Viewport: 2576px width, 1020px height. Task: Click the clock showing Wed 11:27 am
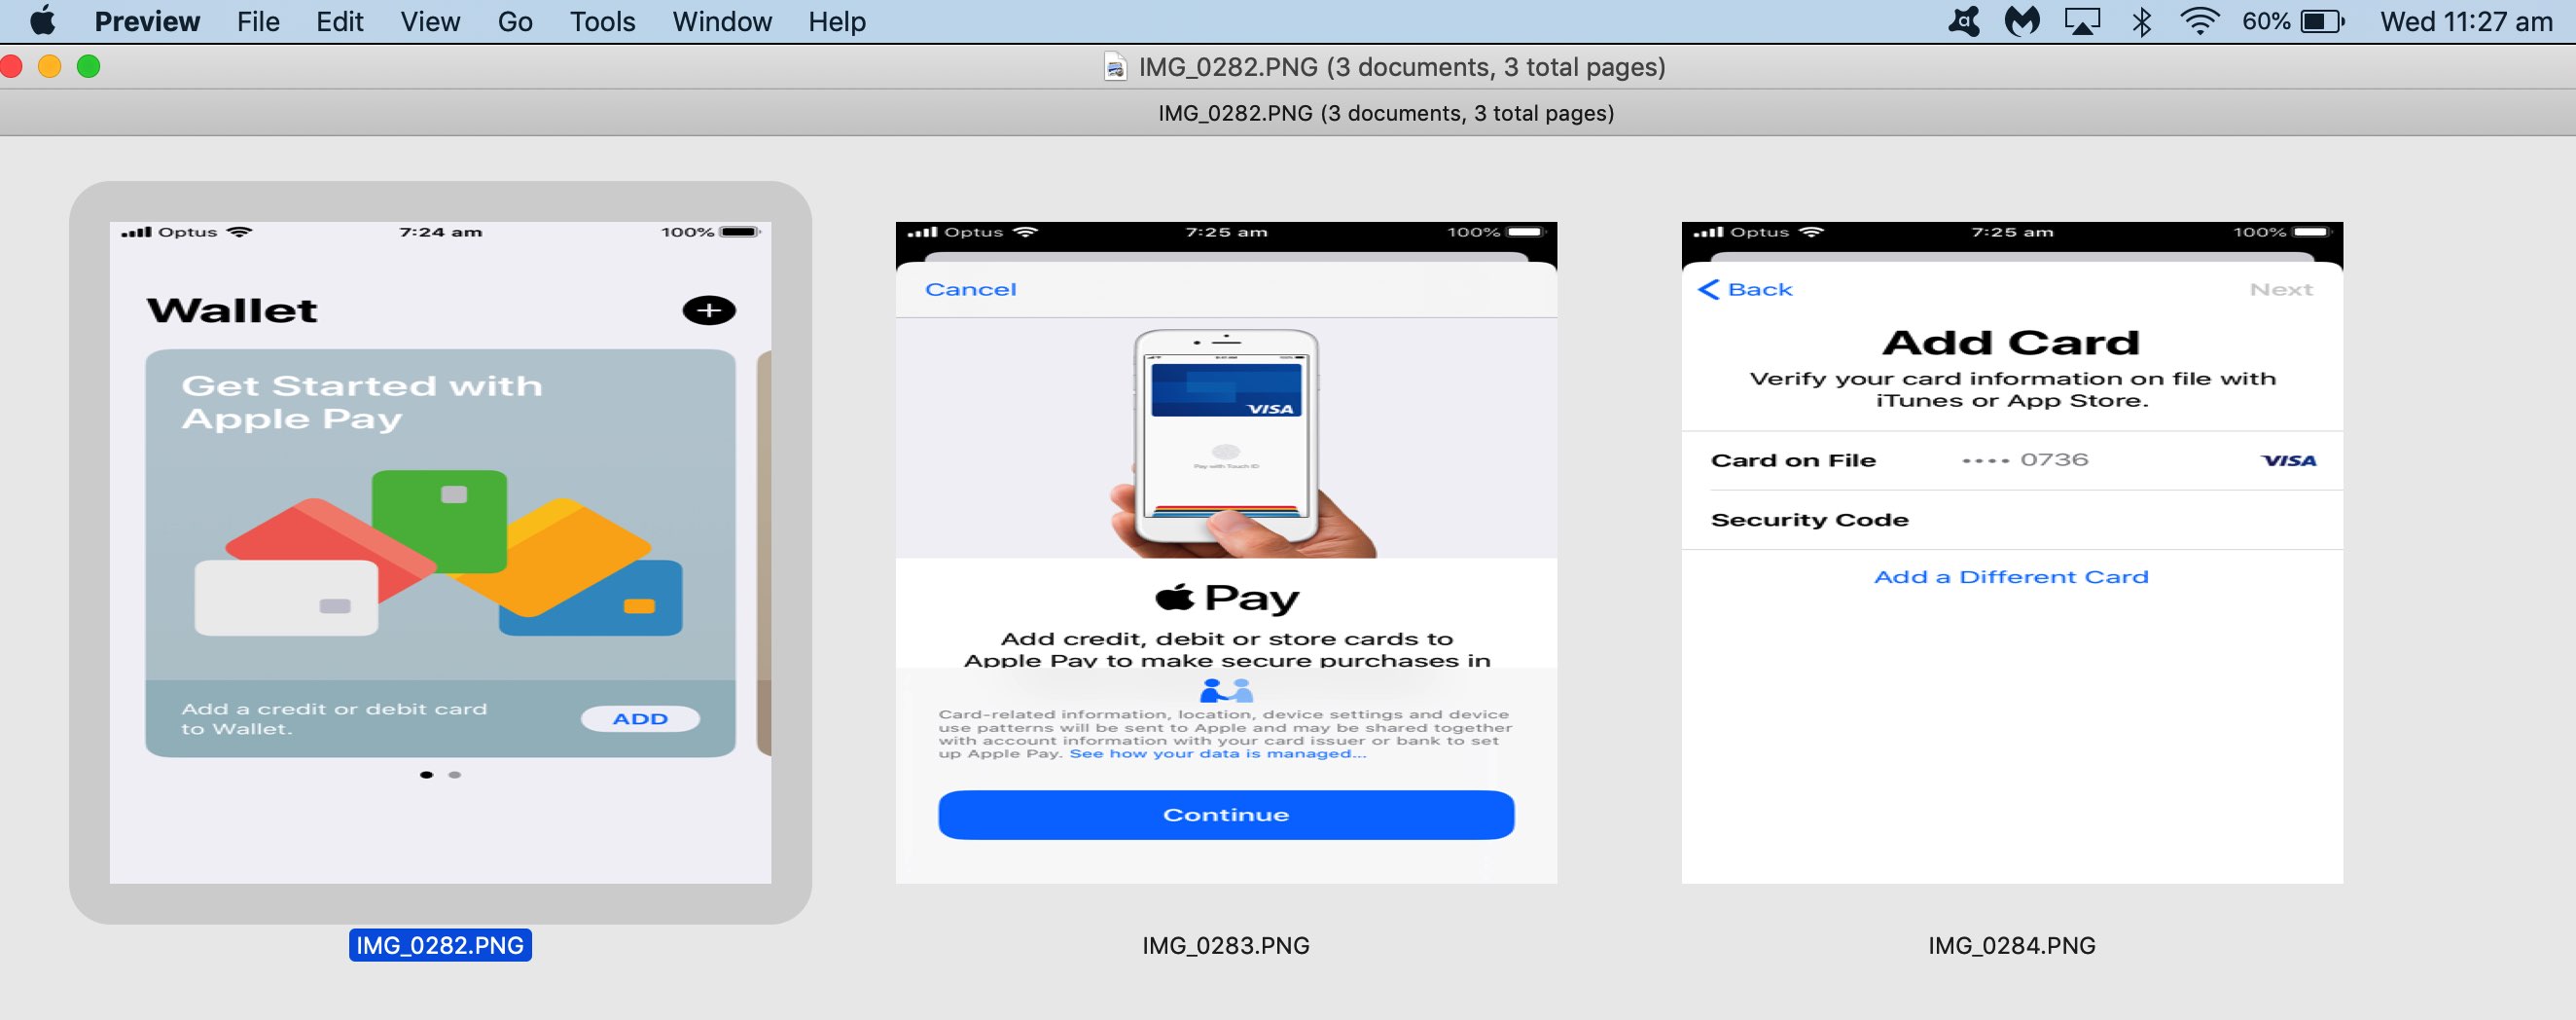pos(2466,21)
